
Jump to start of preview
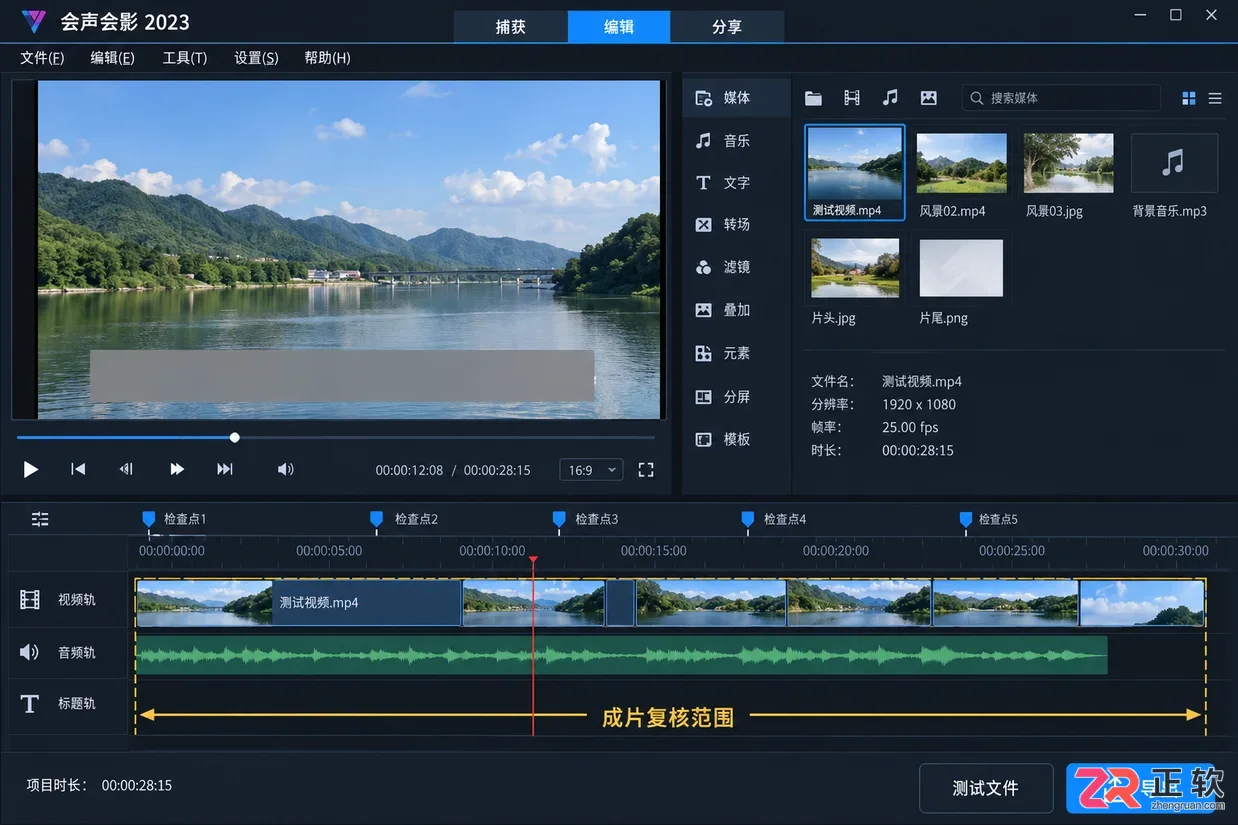(x=78, y=469)
